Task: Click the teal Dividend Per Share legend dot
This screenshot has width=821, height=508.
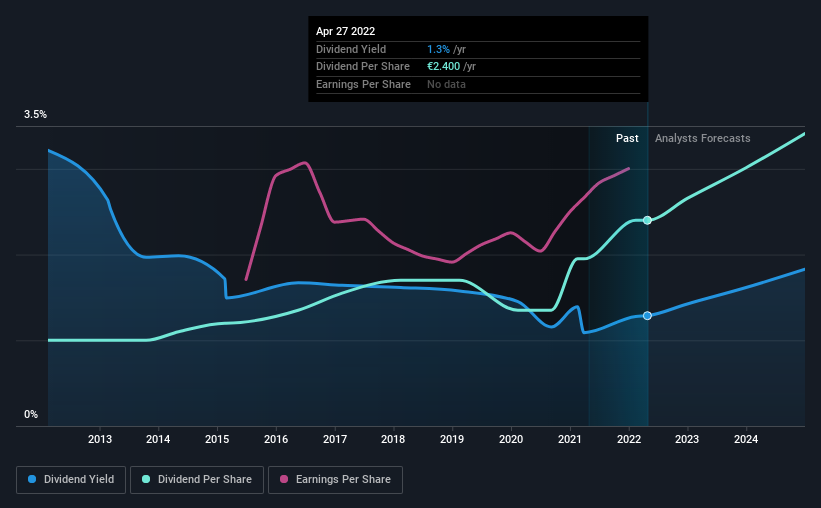Action: tap(146, 479)
